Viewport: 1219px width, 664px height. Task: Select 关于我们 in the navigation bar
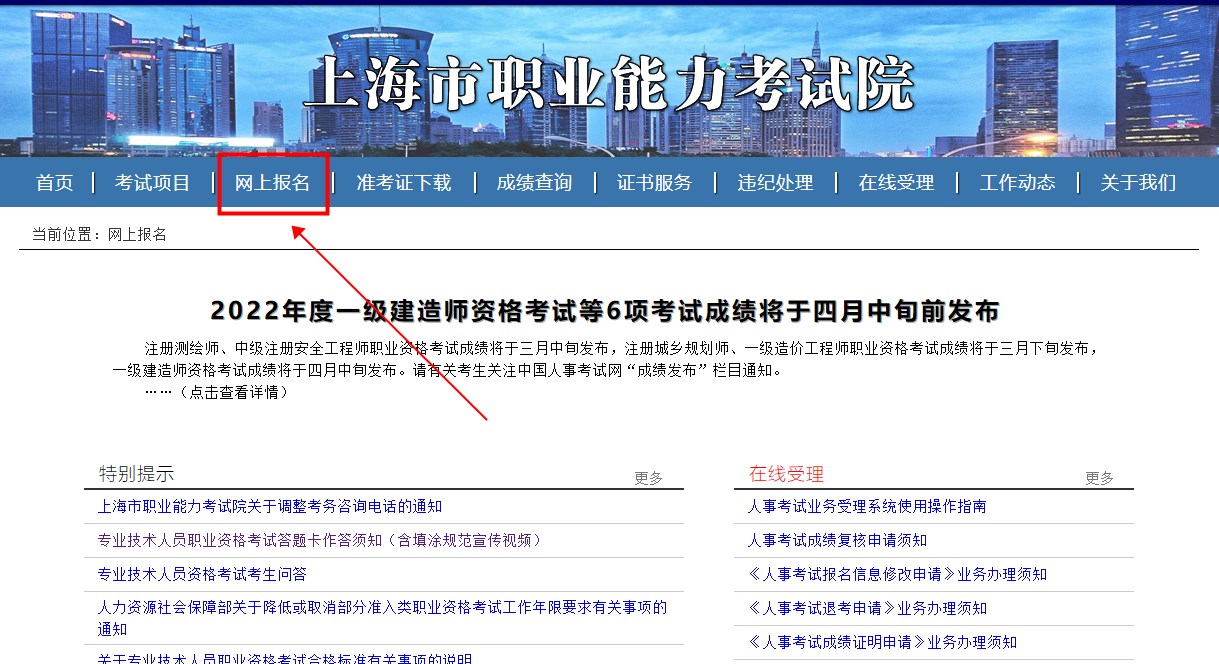[x=1137, y=183]
